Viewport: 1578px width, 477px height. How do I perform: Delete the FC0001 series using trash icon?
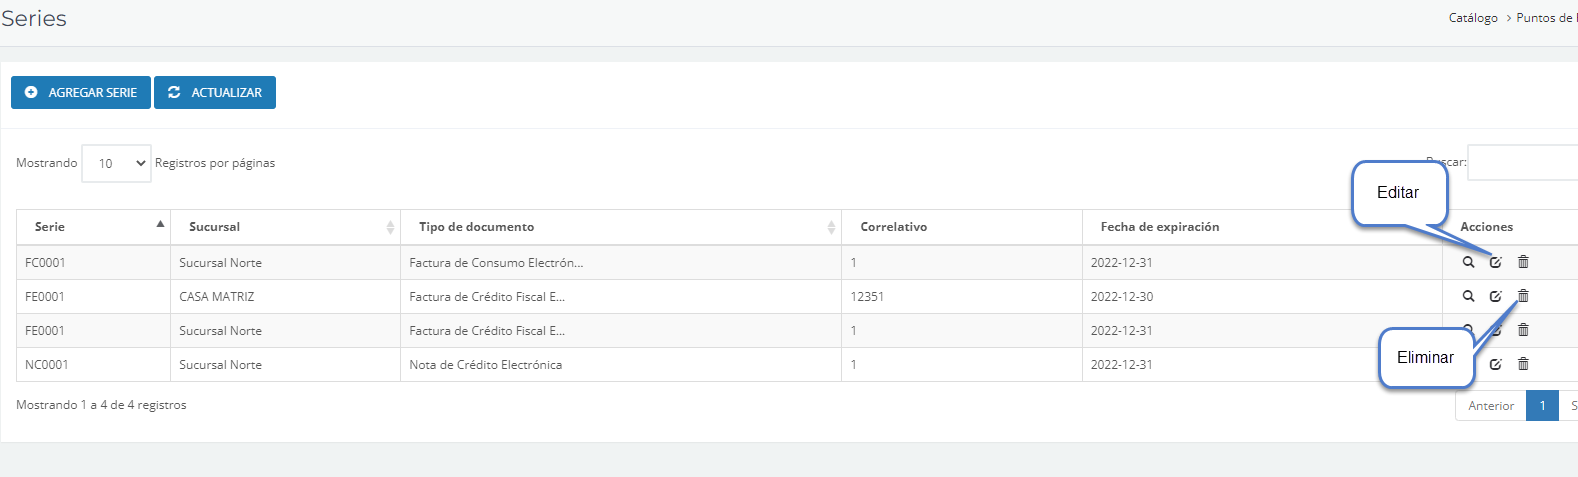(x=1523, y=262)
